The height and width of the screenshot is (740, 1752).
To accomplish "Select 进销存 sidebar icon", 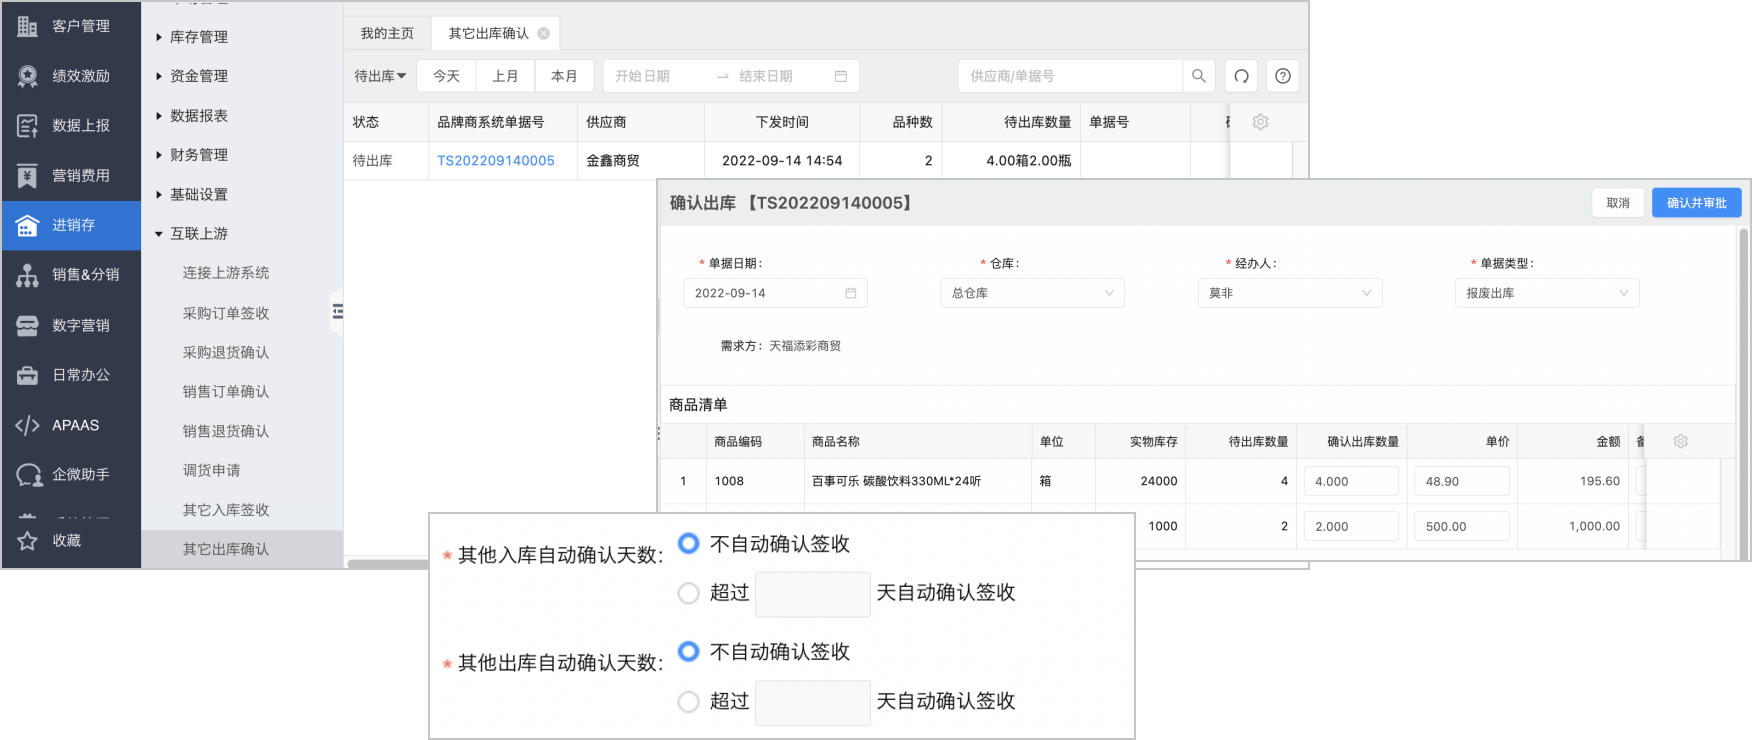I will (28, 226).
